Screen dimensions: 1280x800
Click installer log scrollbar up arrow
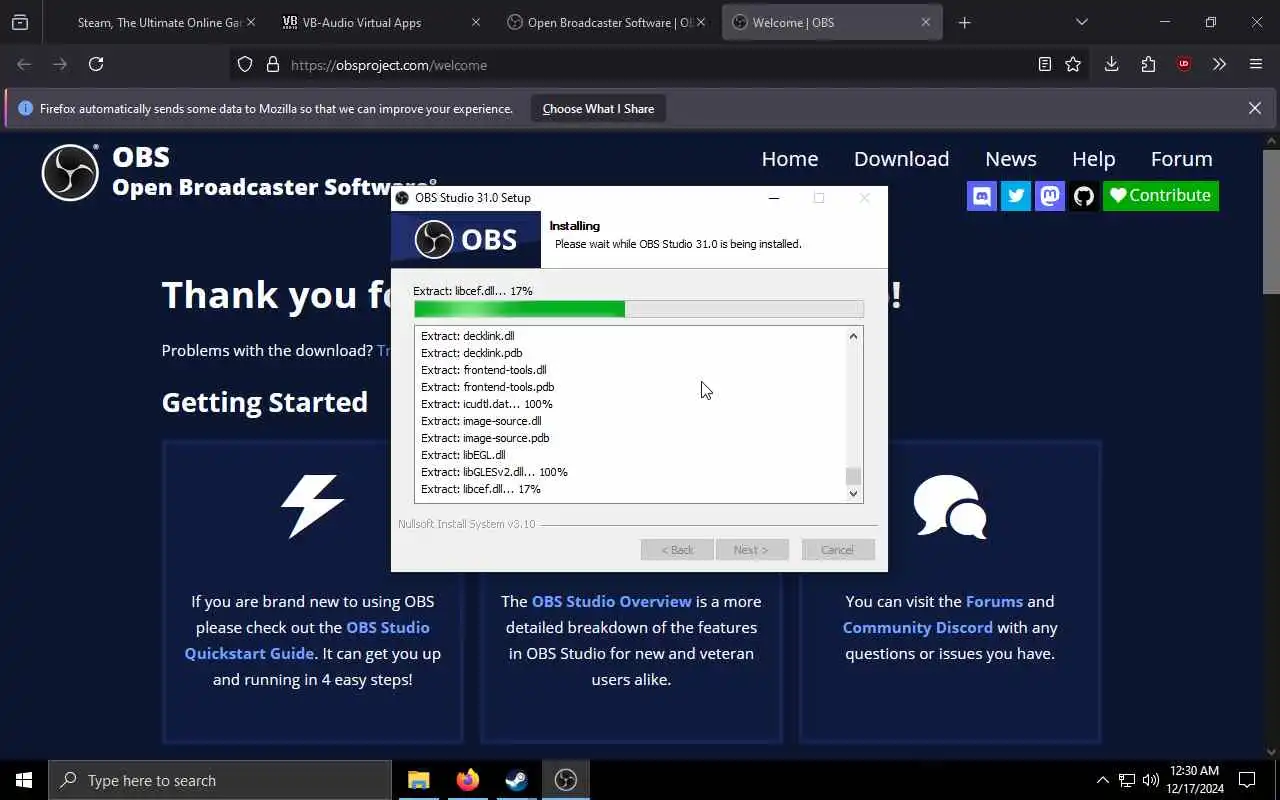(x=853, y=336)
